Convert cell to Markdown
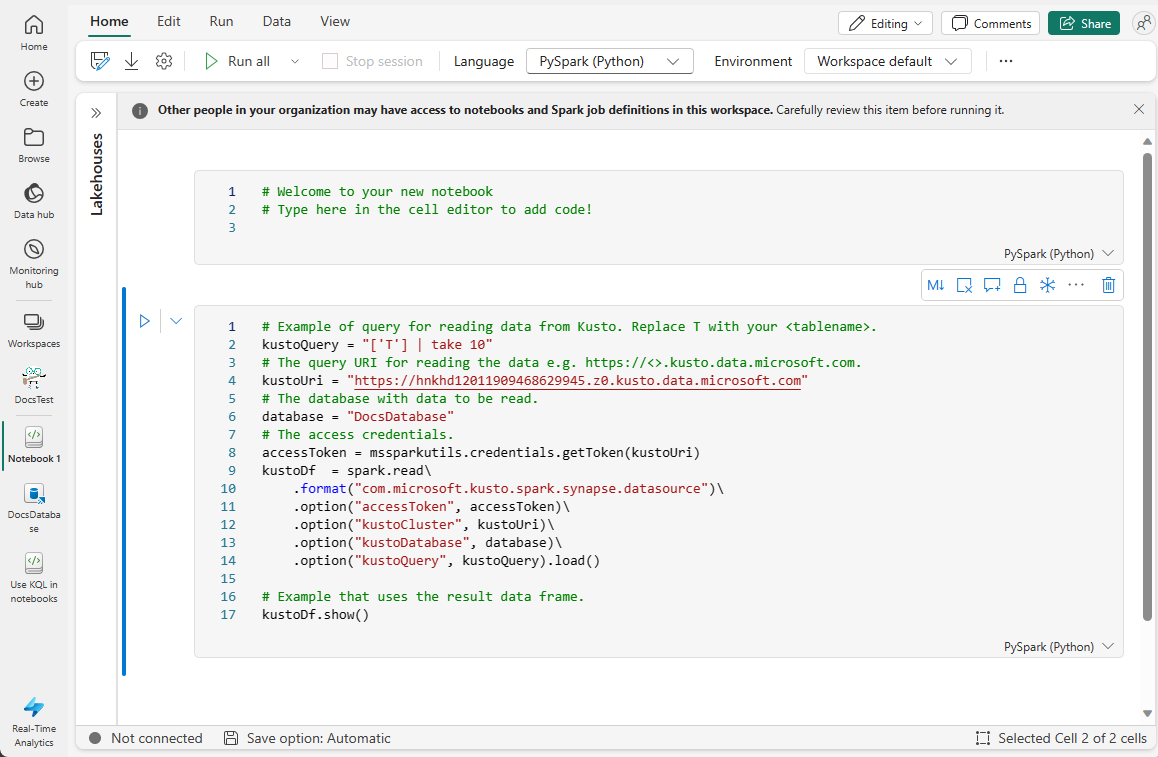1158x757 pixels. (936, 285)
